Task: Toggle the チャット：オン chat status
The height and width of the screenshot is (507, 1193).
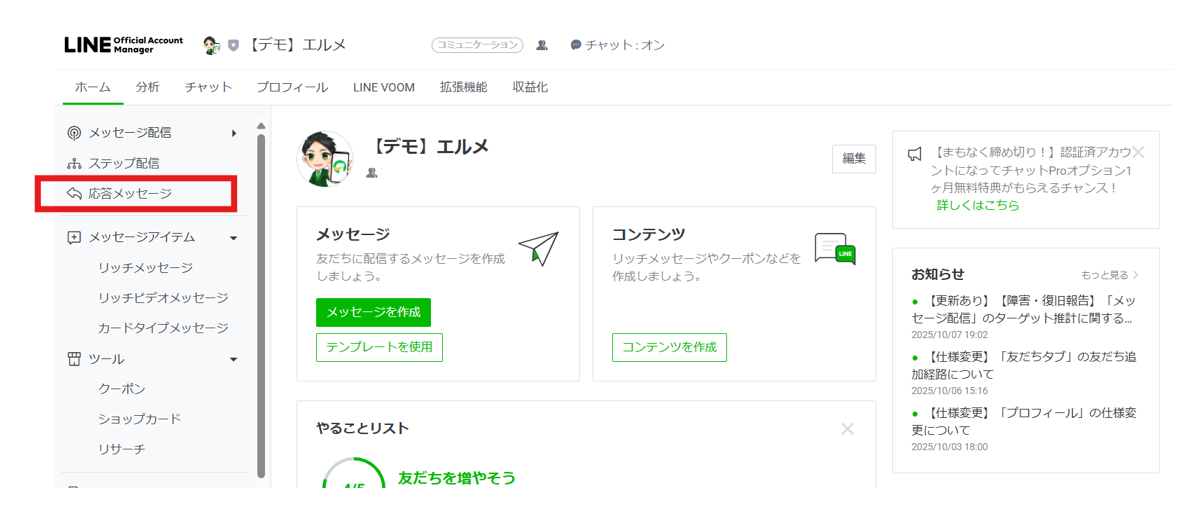Action: point(617,45)
